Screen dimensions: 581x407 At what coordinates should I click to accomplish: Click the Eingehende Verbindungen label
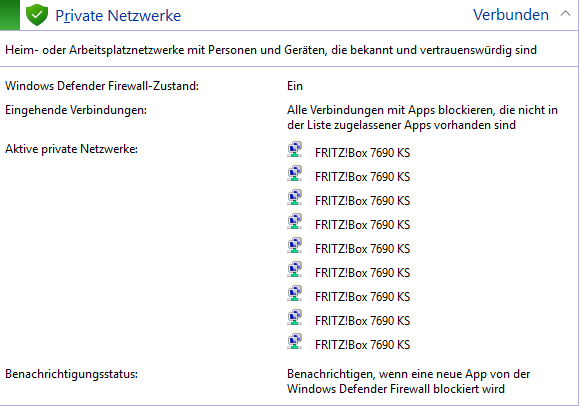click(x=76, y=110)
